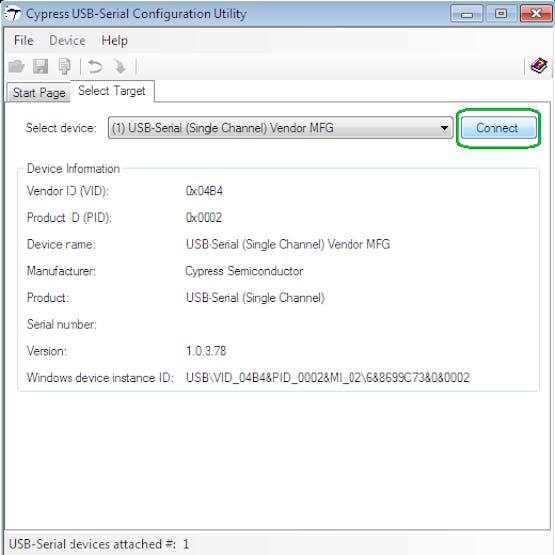The width and height of the screenshot is (555, 555).
Task: Click the USB-Serial Vendor MFG combo box
Action: [x=280, y=128]
